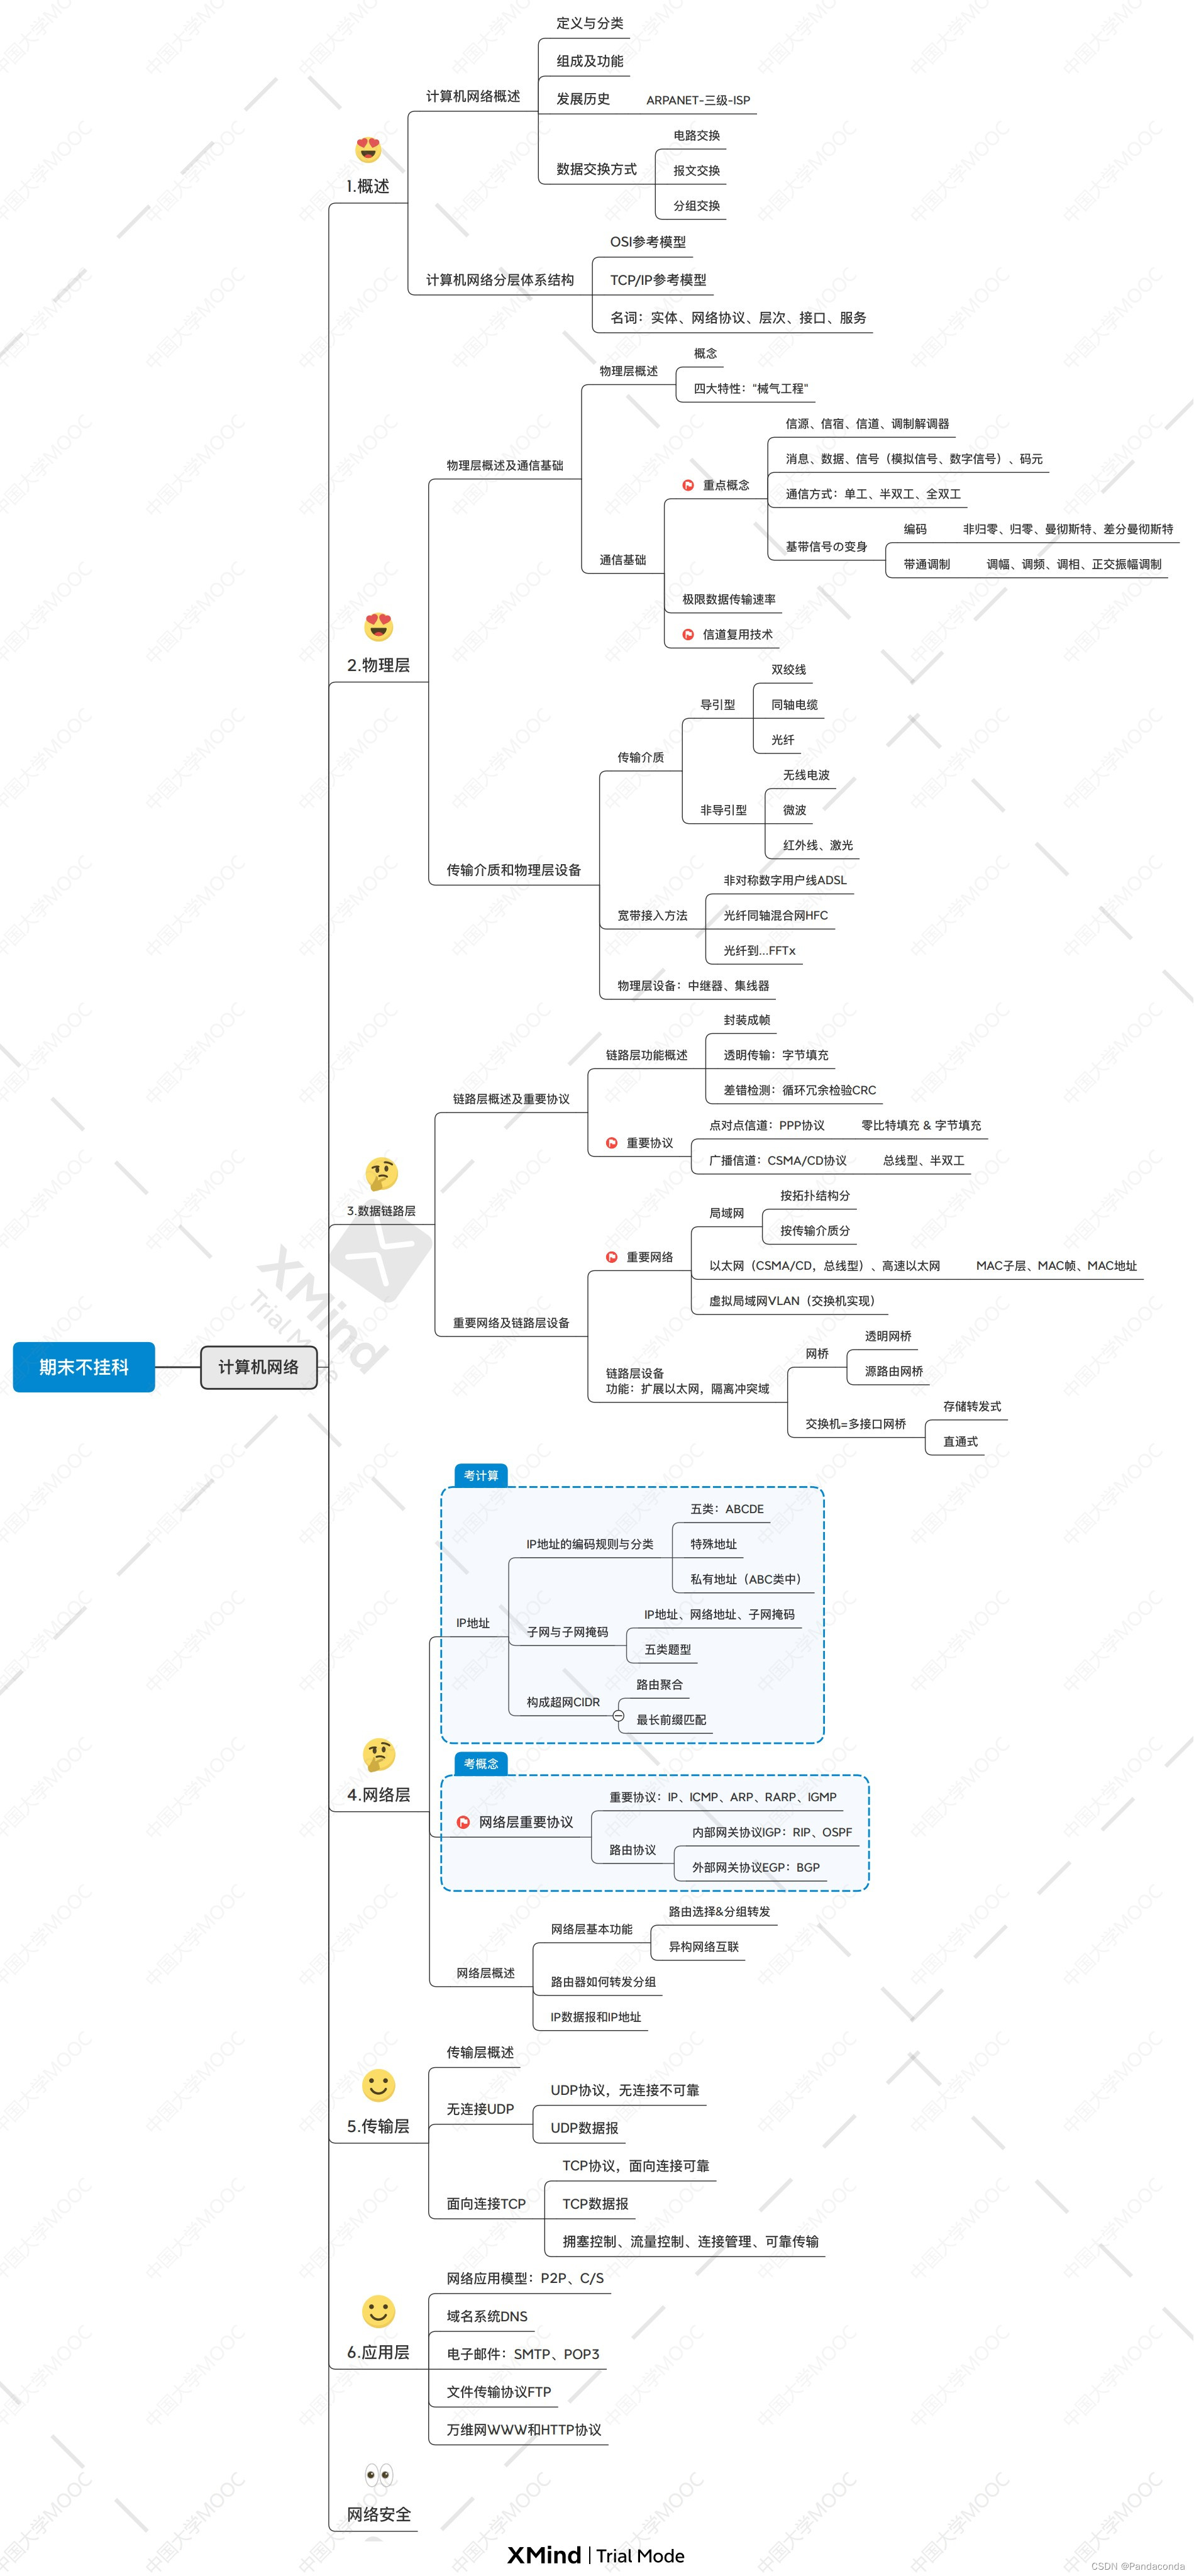This screenshot has width=1194, height=2576.
Task: Click the 计算机网络分层体系结构 subtopic
Action: coord(500,280)
